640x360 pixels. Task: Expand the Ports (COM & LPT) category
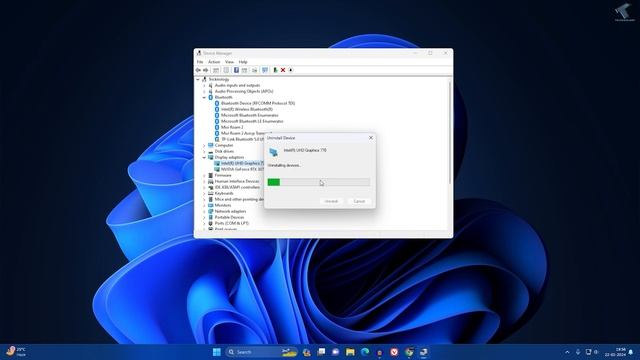click(x=204, y=224)
